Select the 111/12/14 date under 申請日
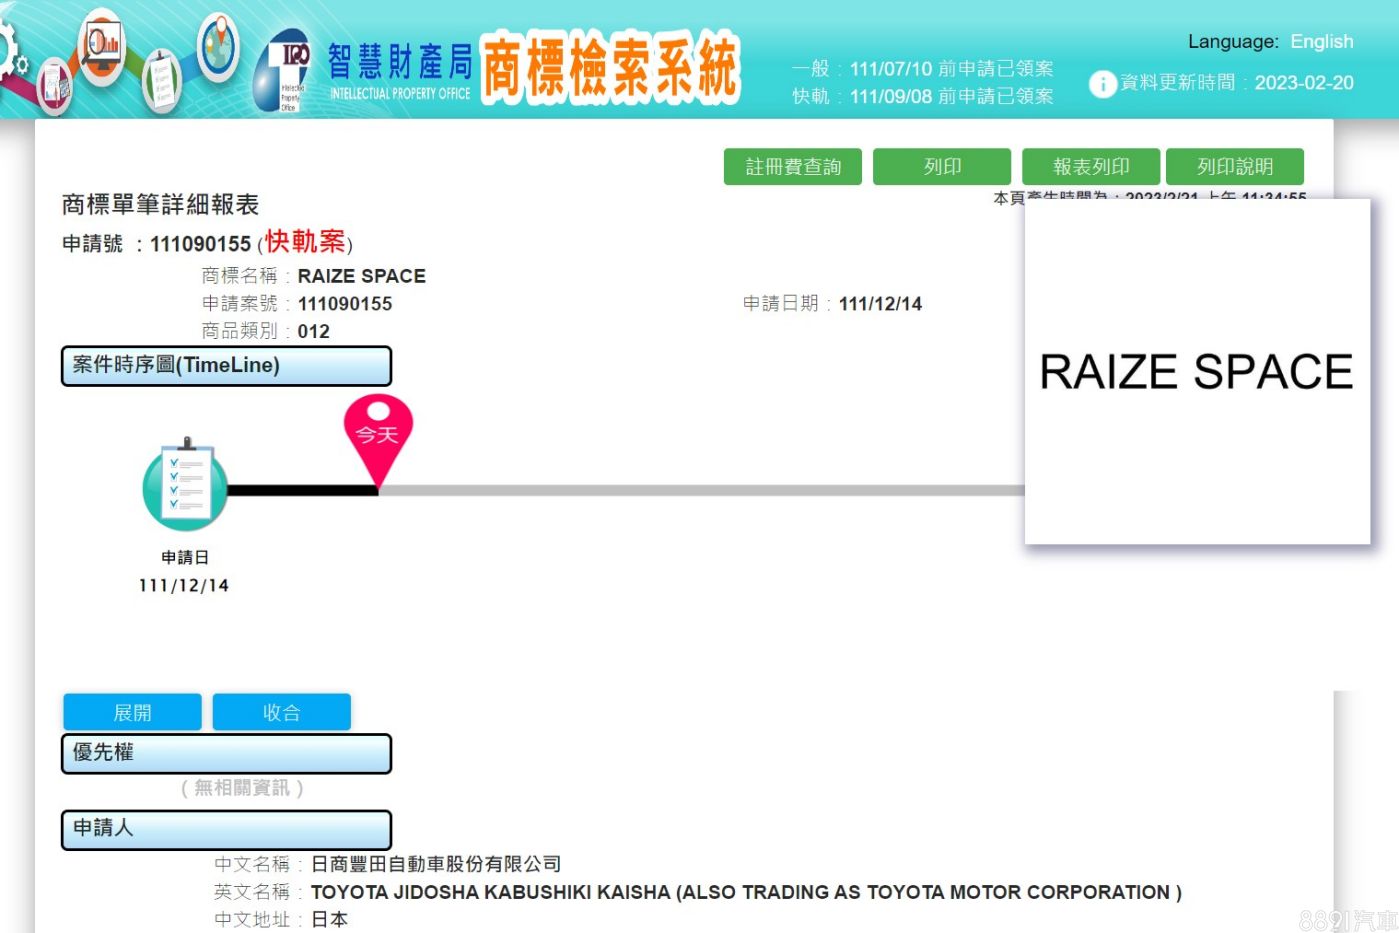 [x=184, y=586]
